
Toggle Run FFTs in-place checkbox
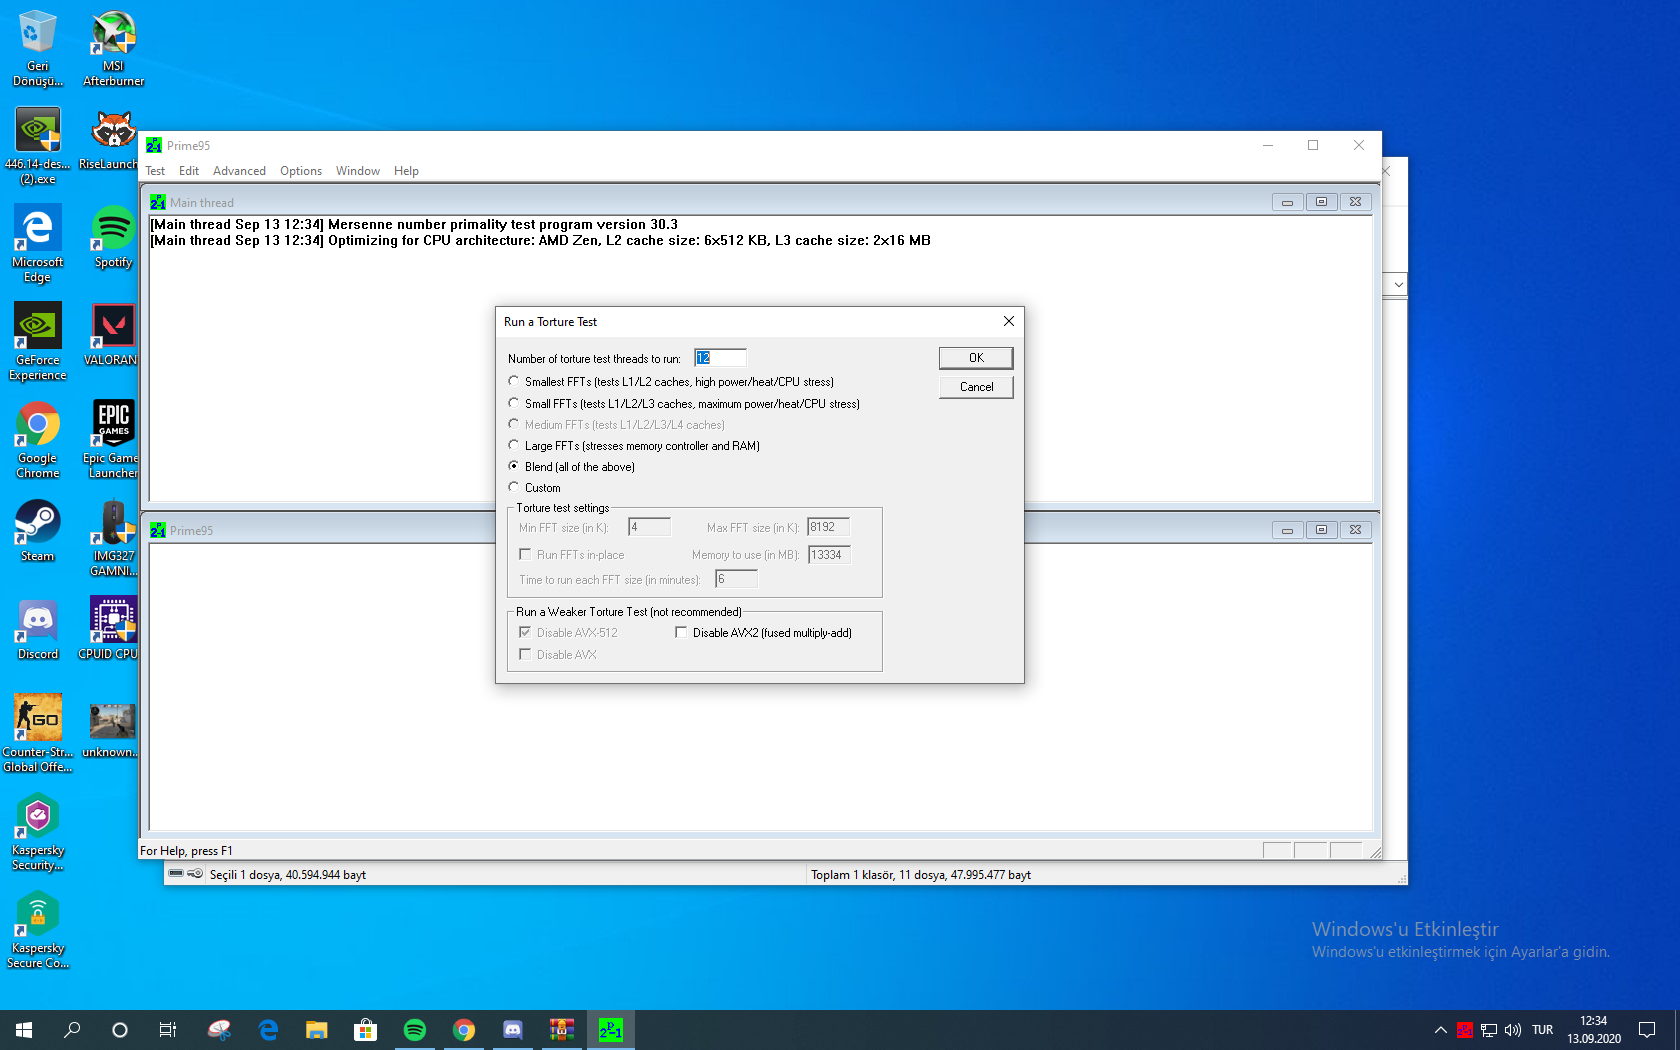click(525, 554)
